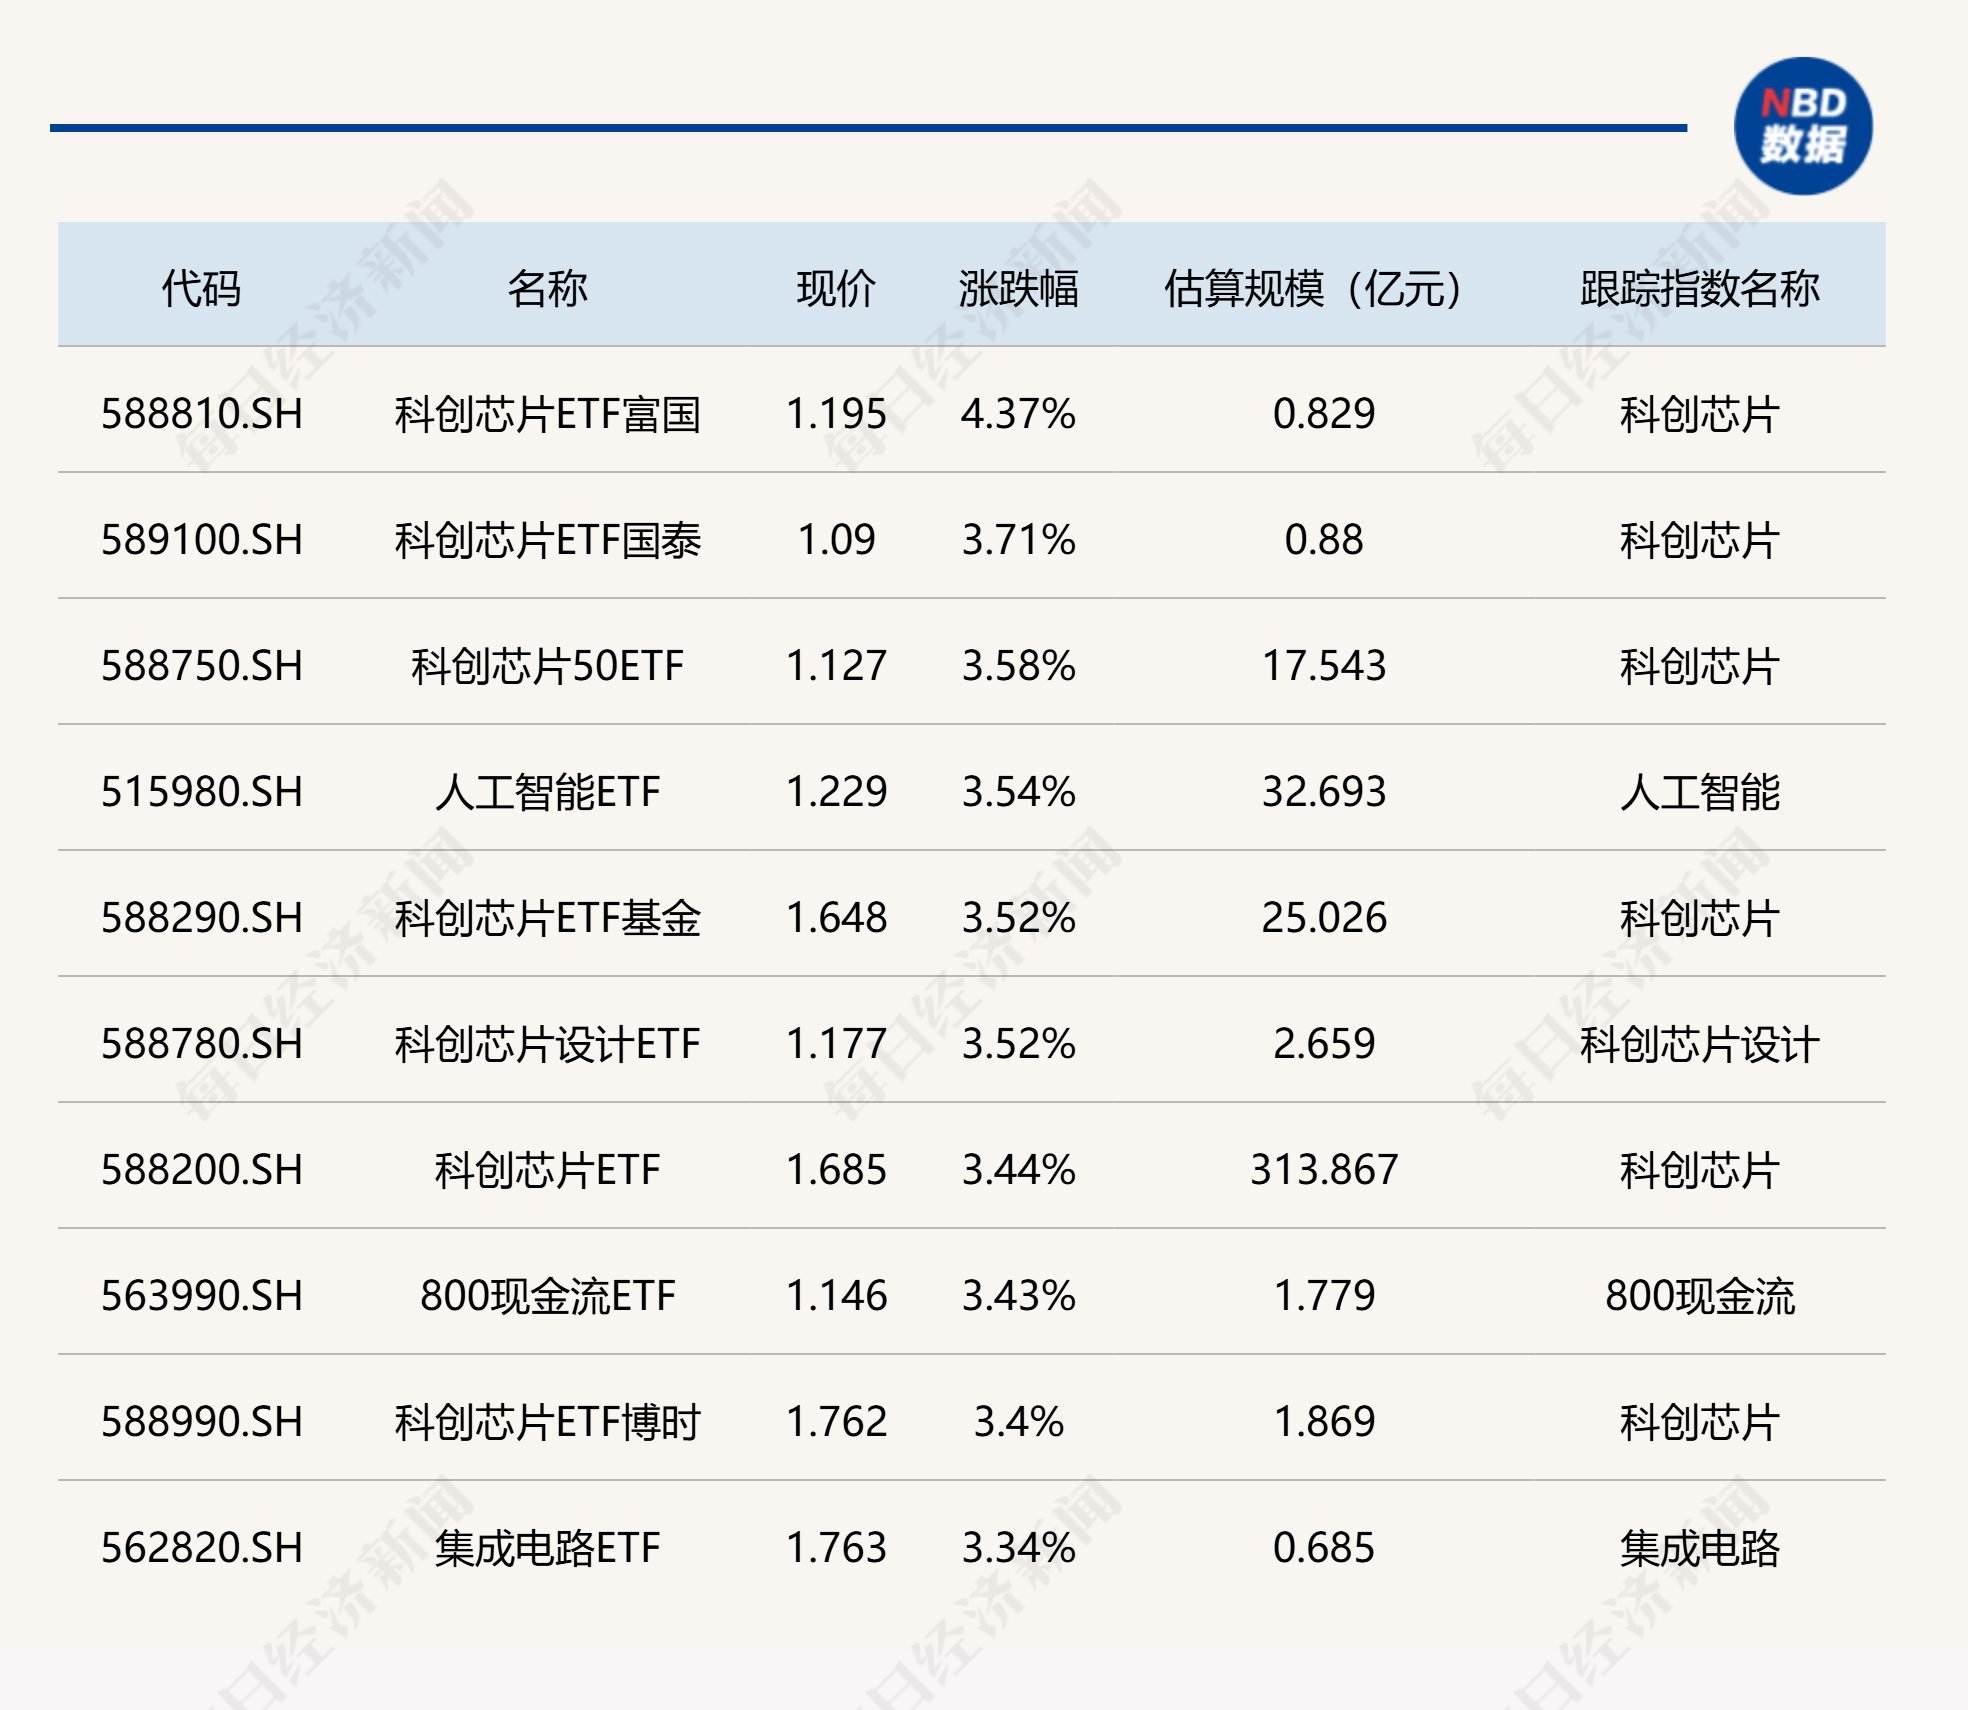Select code 563990.SH

[201, 1296]
